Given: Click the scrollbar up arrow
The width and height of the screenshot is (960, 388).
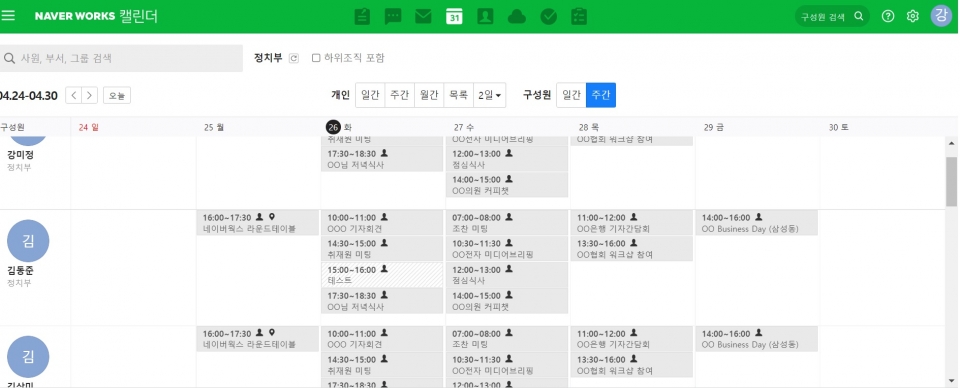Looking at the screenshot, I should tap(951, 143).
